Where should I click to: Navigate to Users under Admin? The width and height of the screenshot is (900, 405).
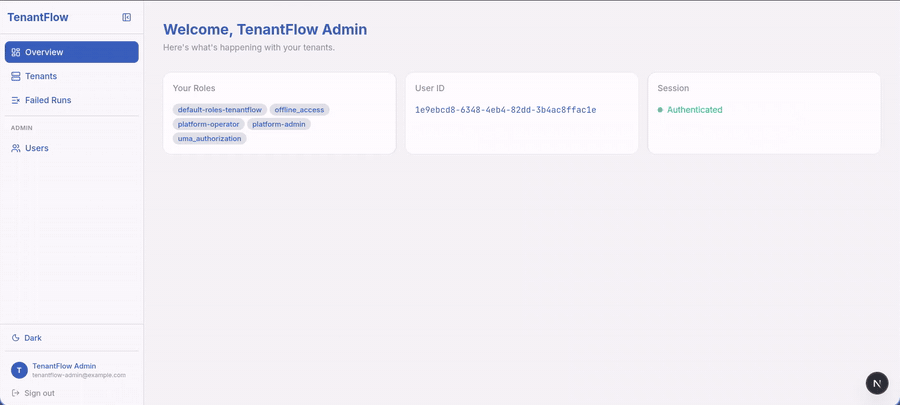point(72,148)
